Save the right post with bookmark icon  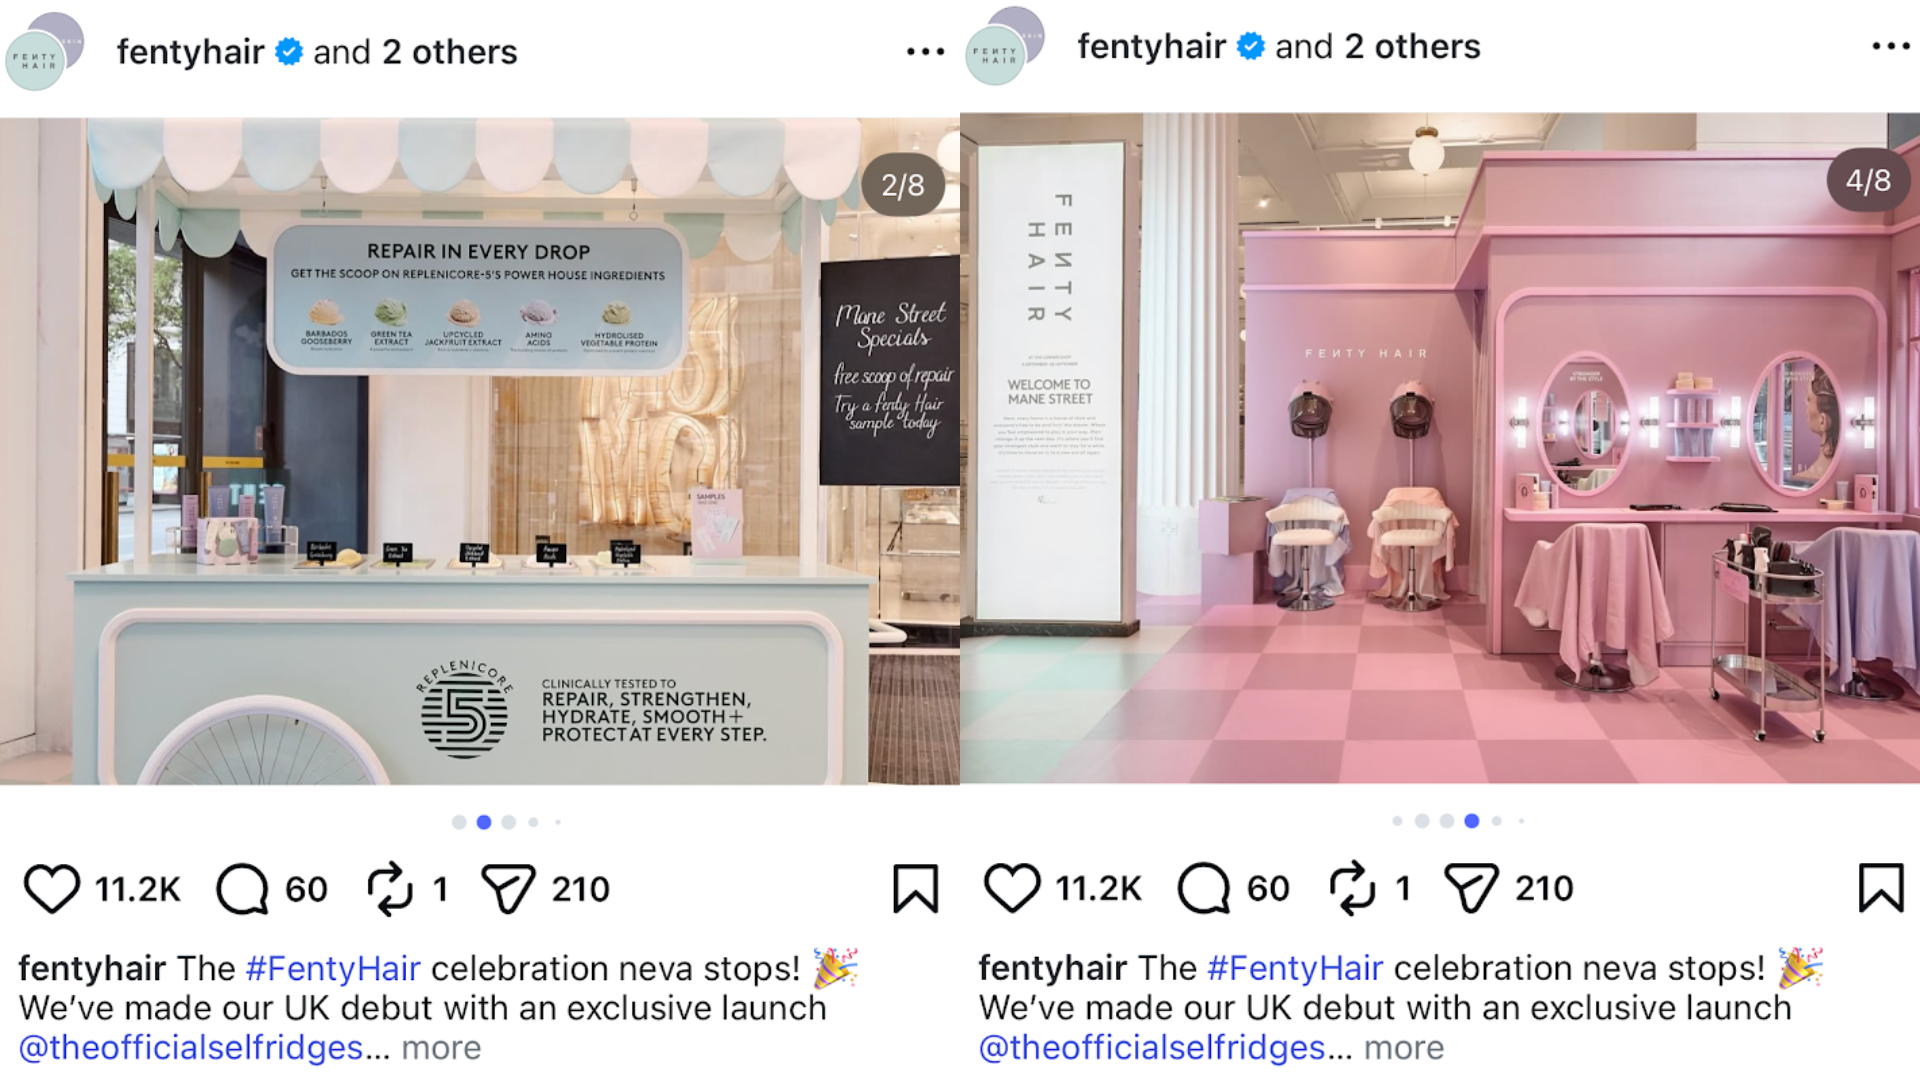coord(1880,887)
